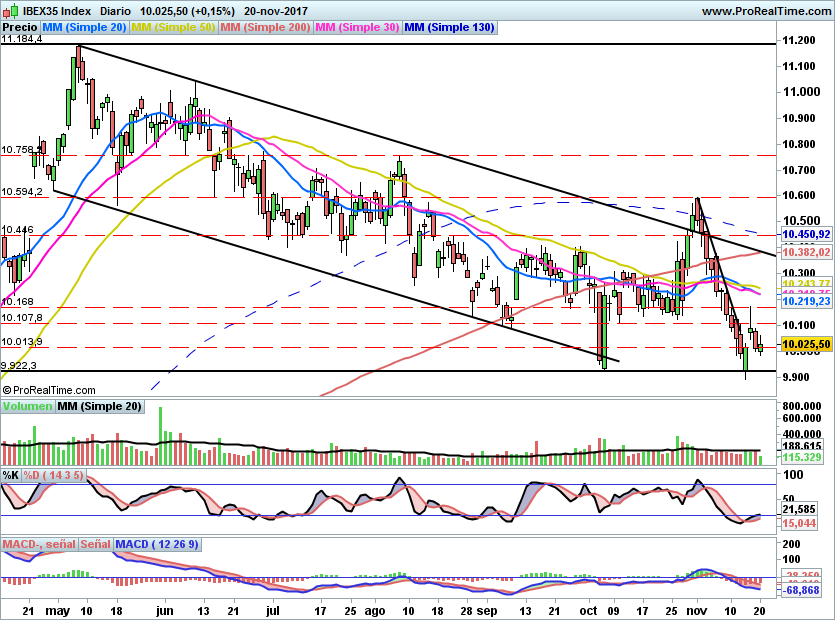Click the 11.184,4 resistance level label
This screenshot has height=620, width=835.
coord(22,39)
